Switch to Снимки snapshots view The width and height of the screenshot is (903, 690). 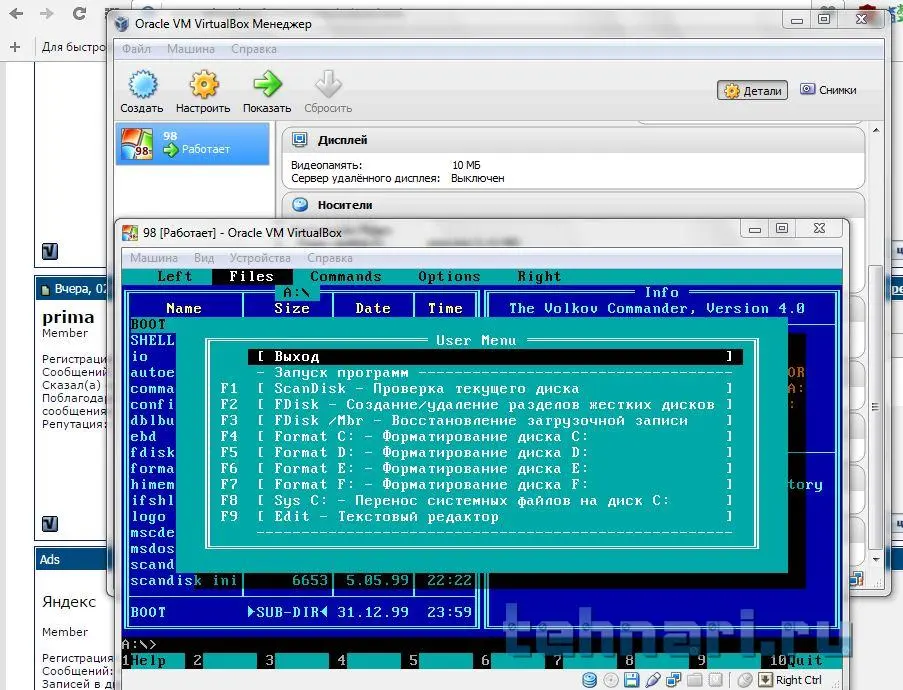coord(828,90)
